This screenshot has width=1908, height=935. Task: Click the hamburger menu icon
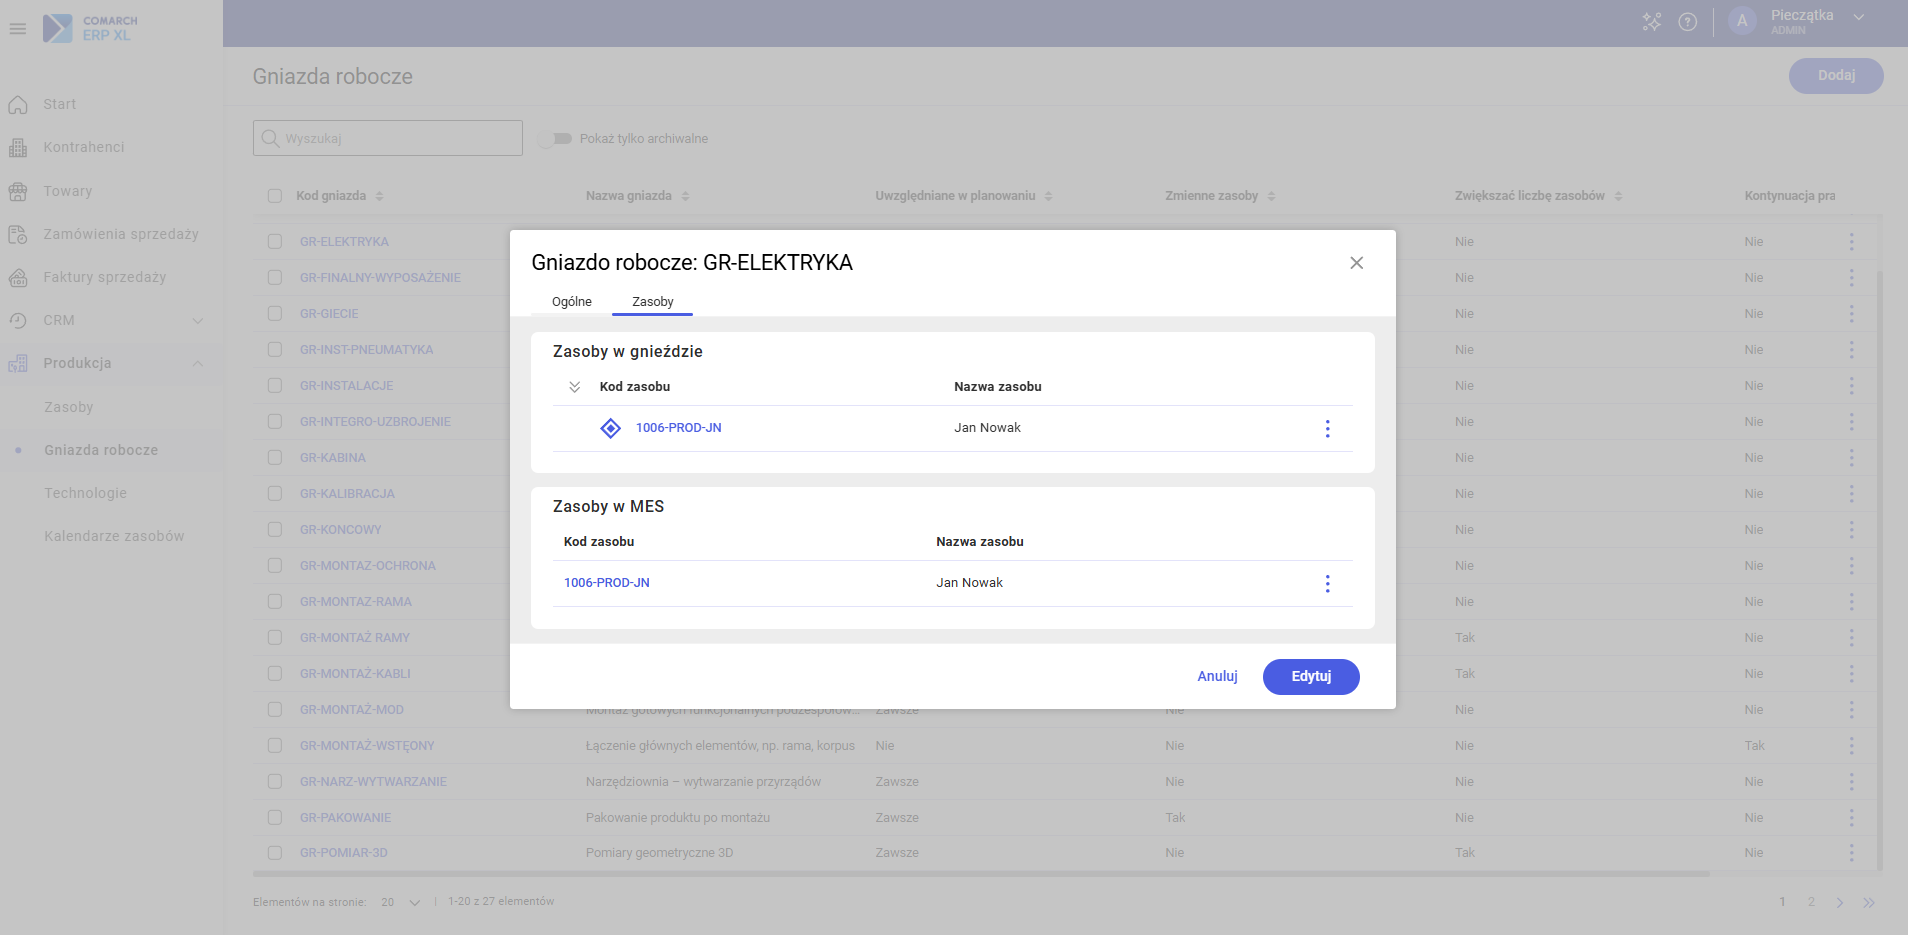pos(18,29)
